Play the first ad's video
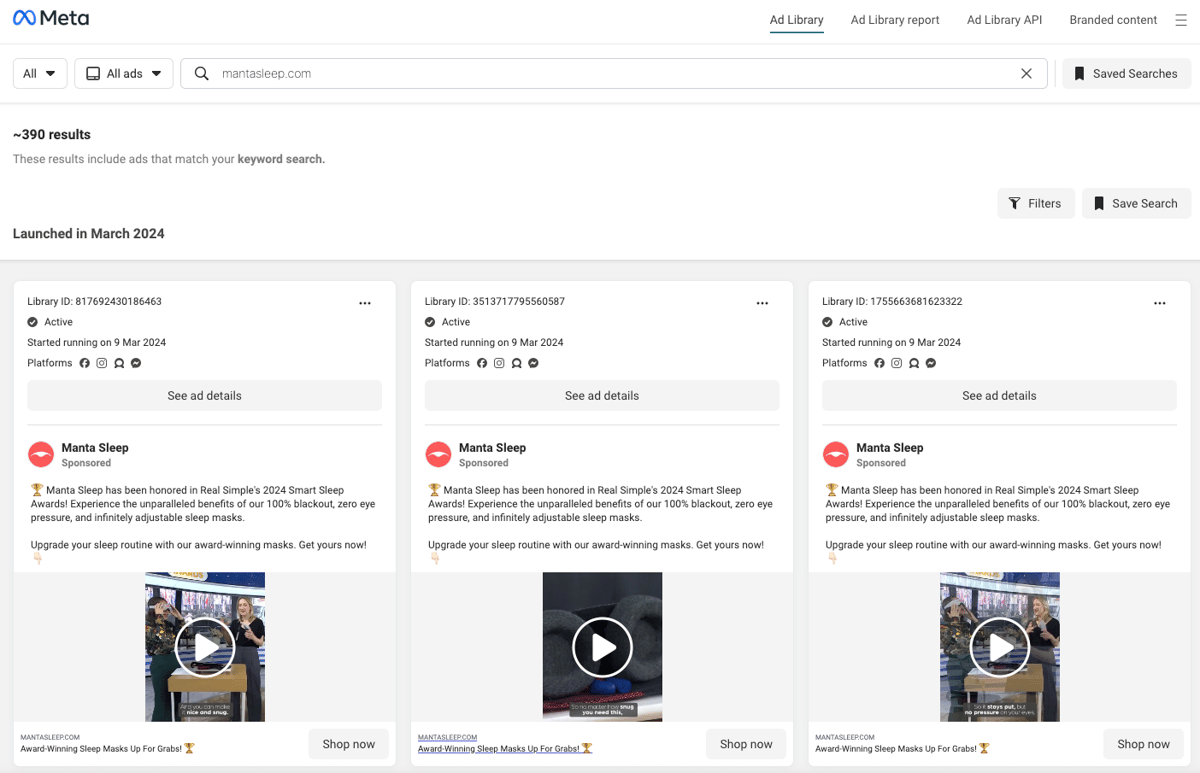This screenshot has height=773, width=1200. tap(205, 647)
